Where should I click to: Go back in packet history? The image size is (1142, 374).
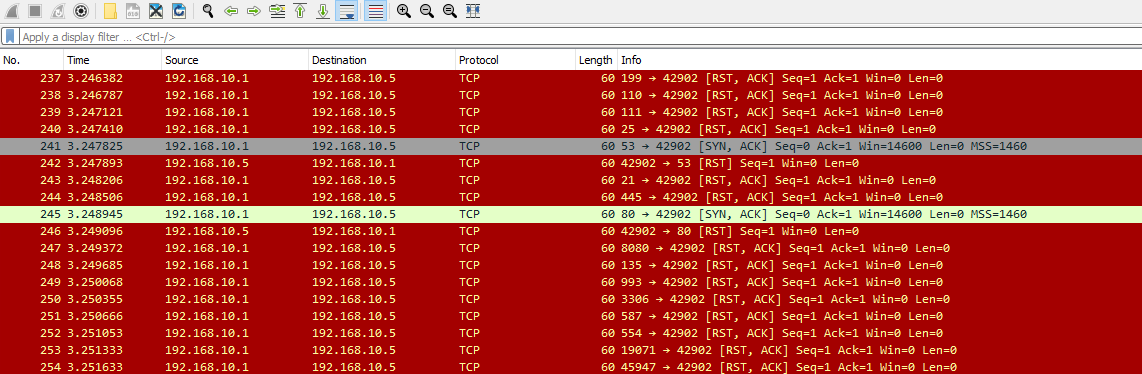[231, 11]
